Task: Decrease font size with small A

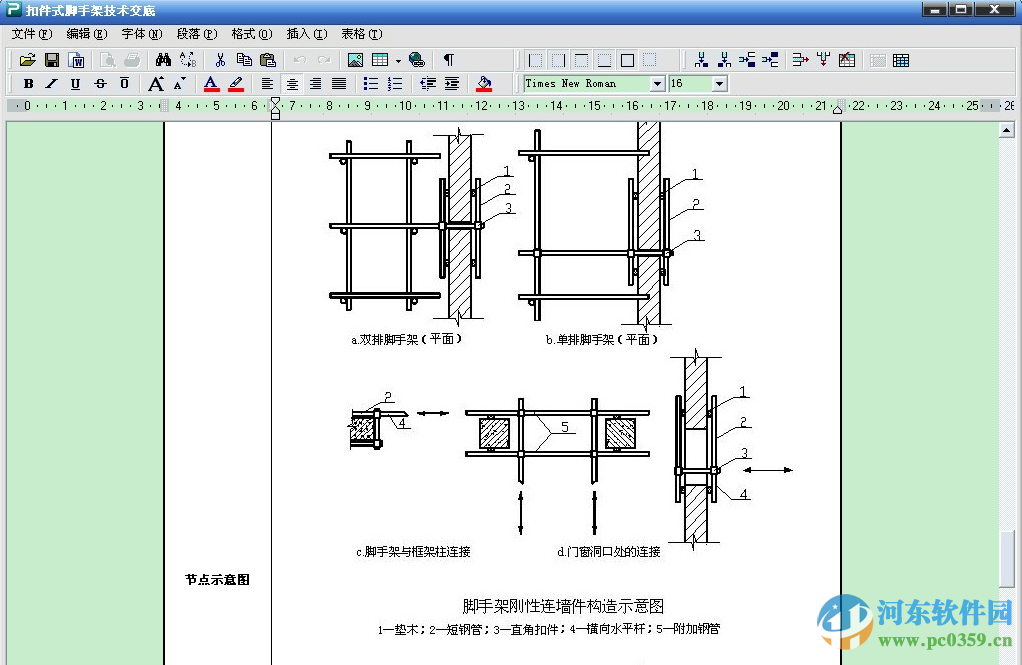Action: (180, 83)
